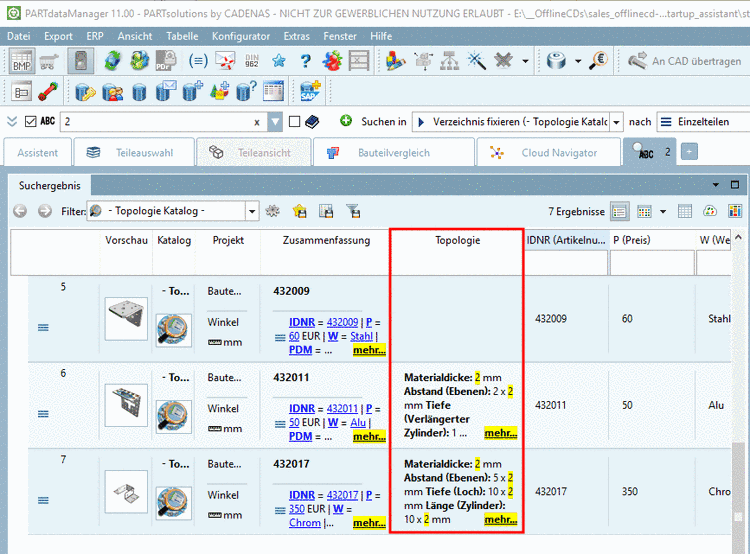Toggle the ABC text search checkbox
Viewport: 750px width, 554px height.
[x=29, y=122]
